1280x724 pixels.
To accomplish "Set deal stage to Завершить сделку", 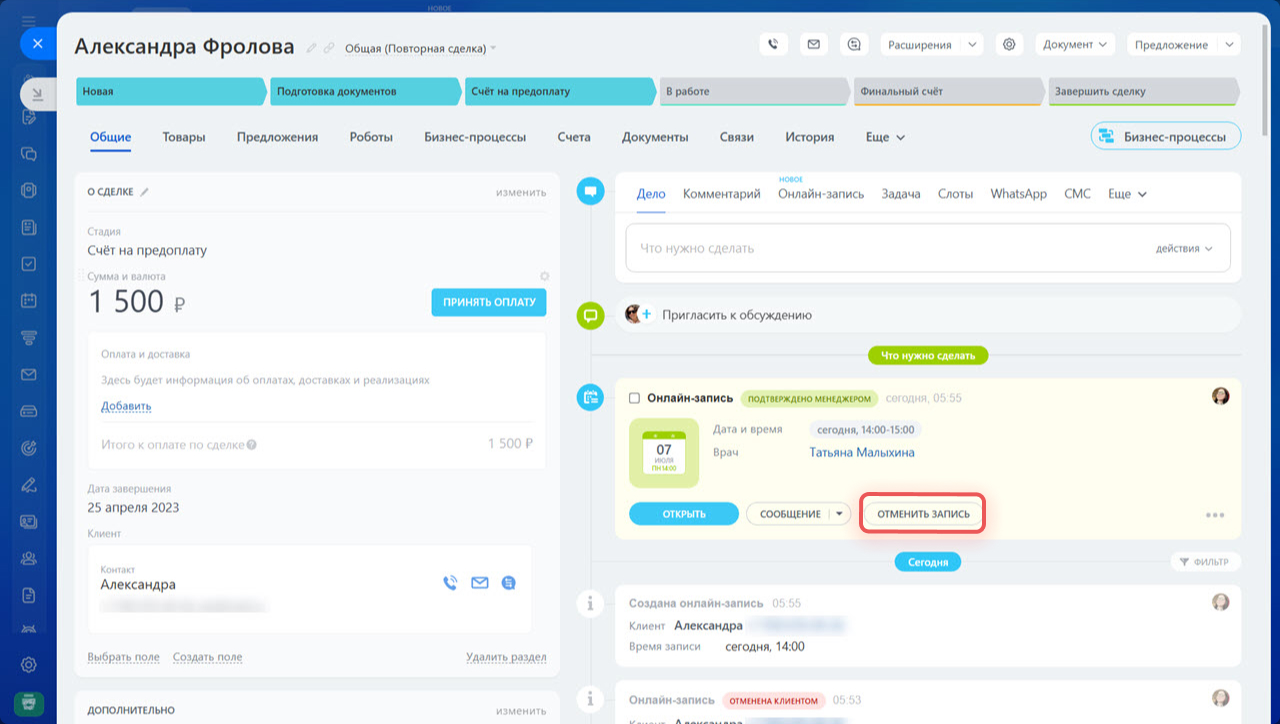I will coord(1142,91).
